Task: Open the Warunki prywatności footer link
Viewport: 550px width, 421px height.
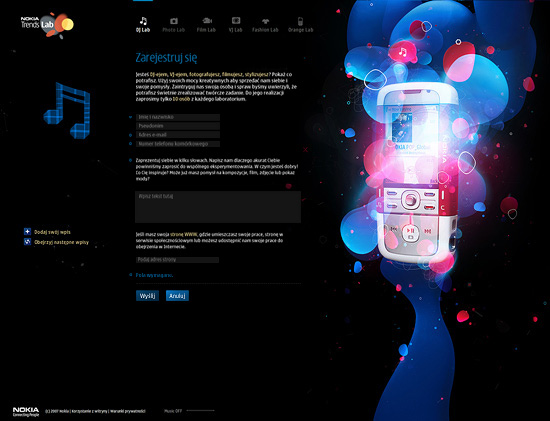Action: tap(128, 411)
